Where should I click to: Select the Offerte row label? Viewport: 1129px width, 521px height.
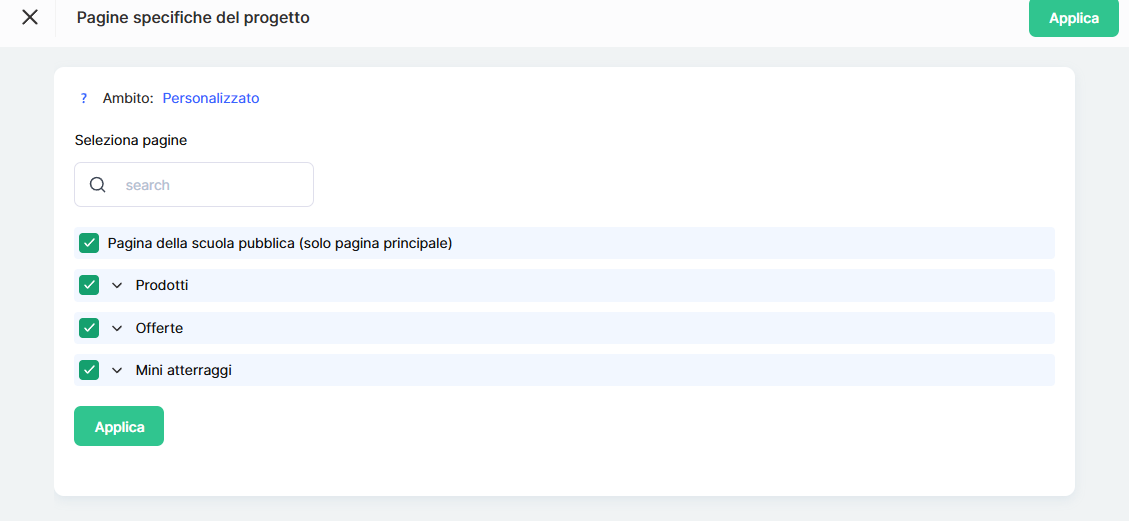click(159, 328)
